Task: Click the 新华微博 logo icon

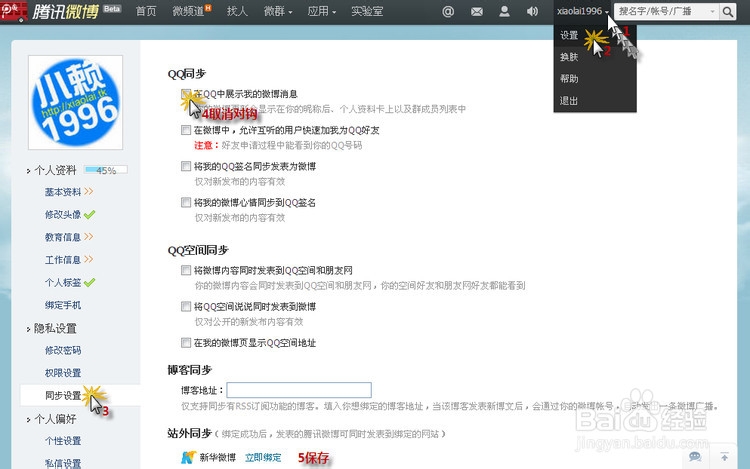Action: click(188, 458)
